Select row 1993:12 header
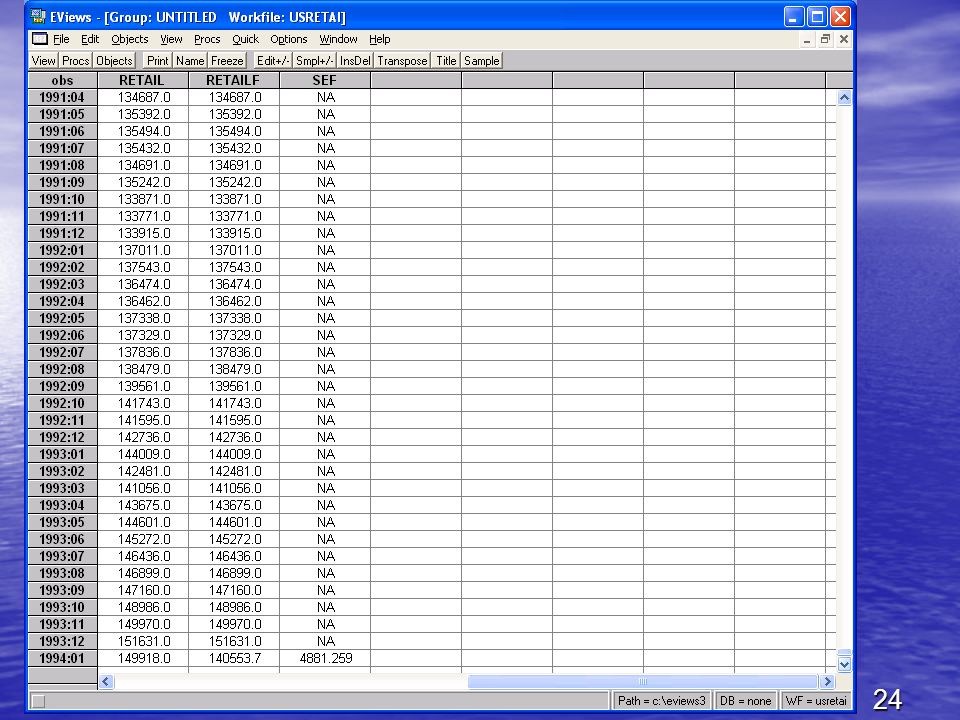Viewport: 960px width, 720px height. (x=62, y=641)
